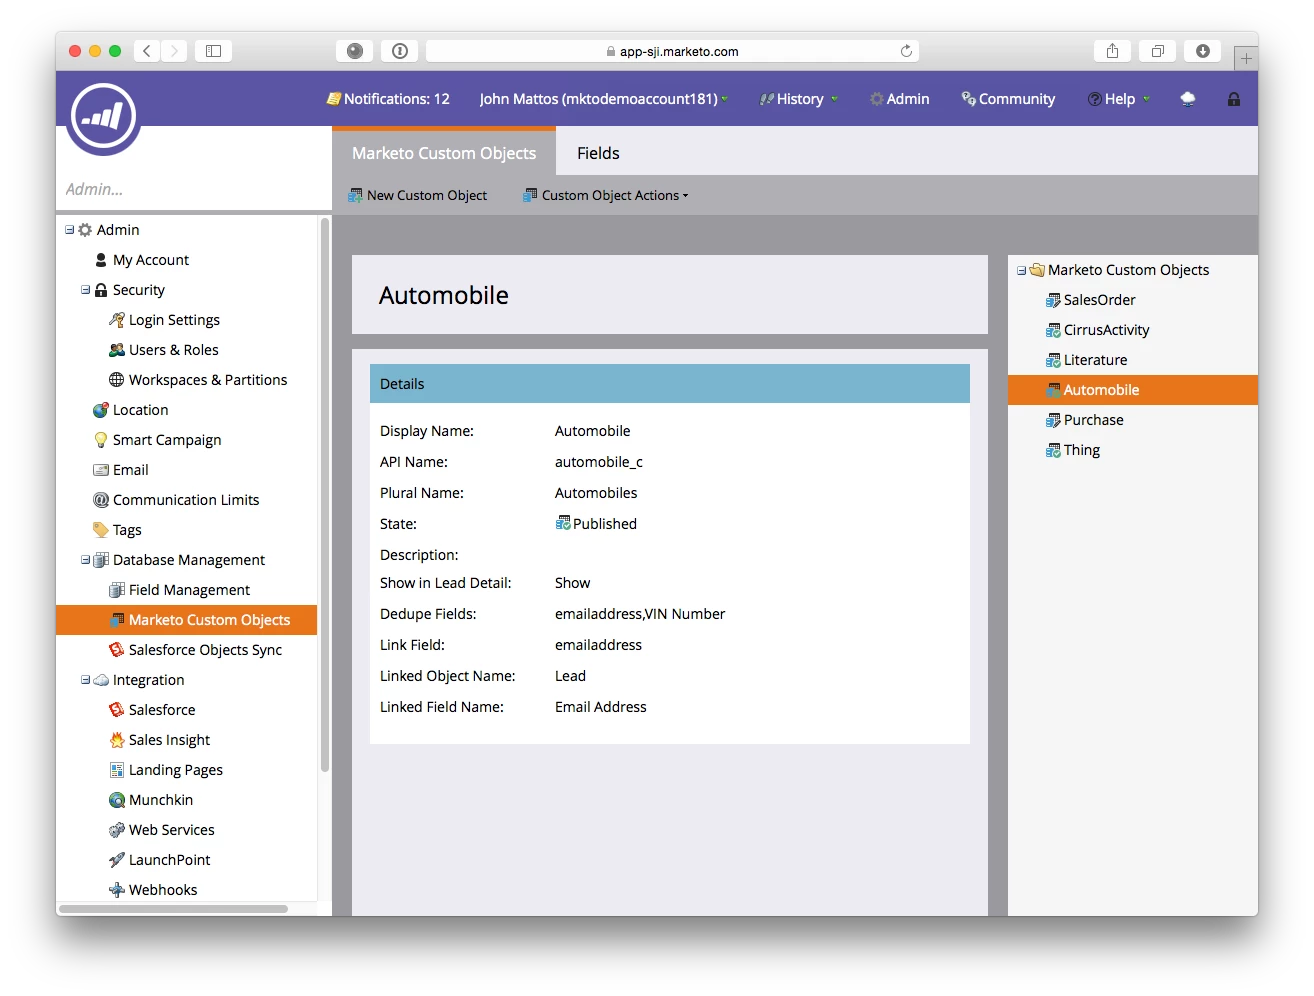
Task: Click the Custom Object Actions icon
Action: tap(530, 195)
